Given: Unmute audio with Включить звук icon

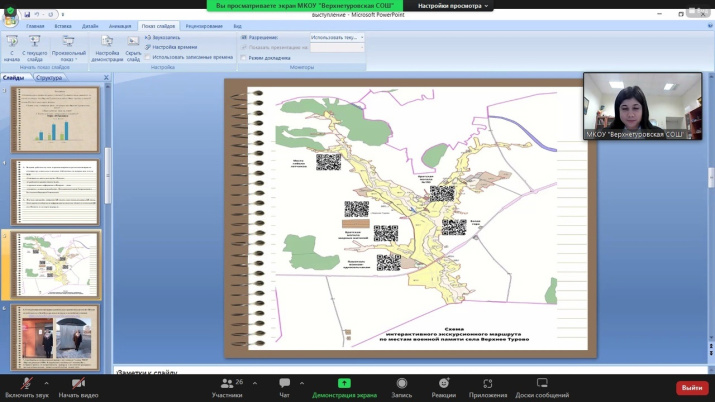Looking at the screenshot, I should click(x=26, y=384).
